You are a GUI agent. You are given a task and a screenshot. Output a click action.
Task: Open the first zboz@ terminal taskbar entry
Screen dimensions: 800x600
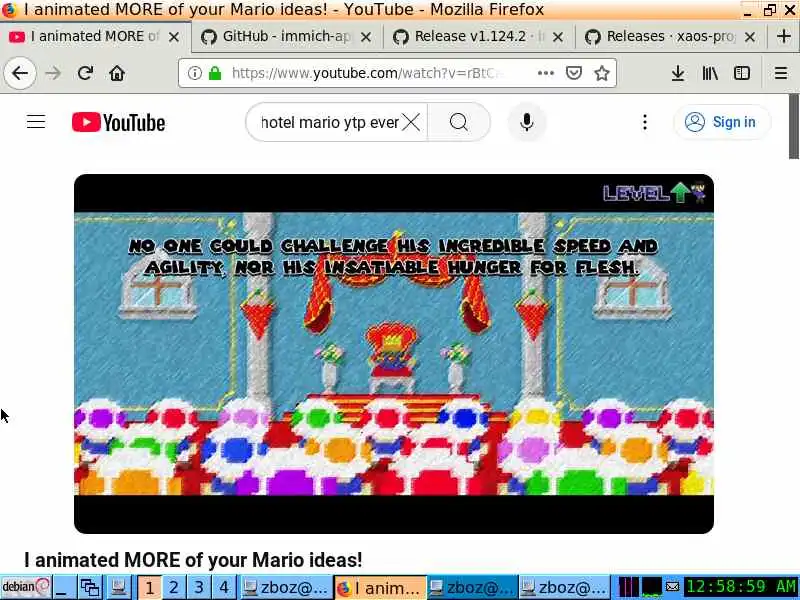[286, 587]
